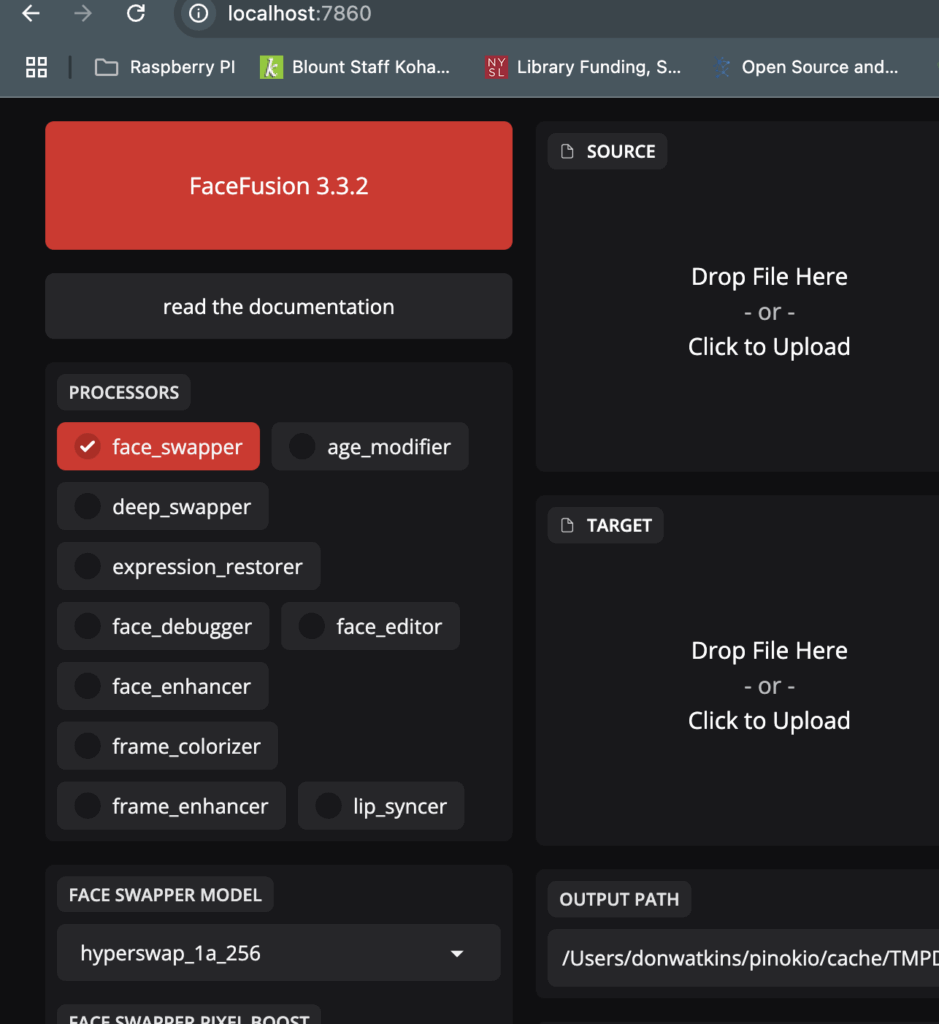Screen dimensions: 939x1024
Task: Click the FACE SWAPPER MODEL label
Action: click(165, 895)
